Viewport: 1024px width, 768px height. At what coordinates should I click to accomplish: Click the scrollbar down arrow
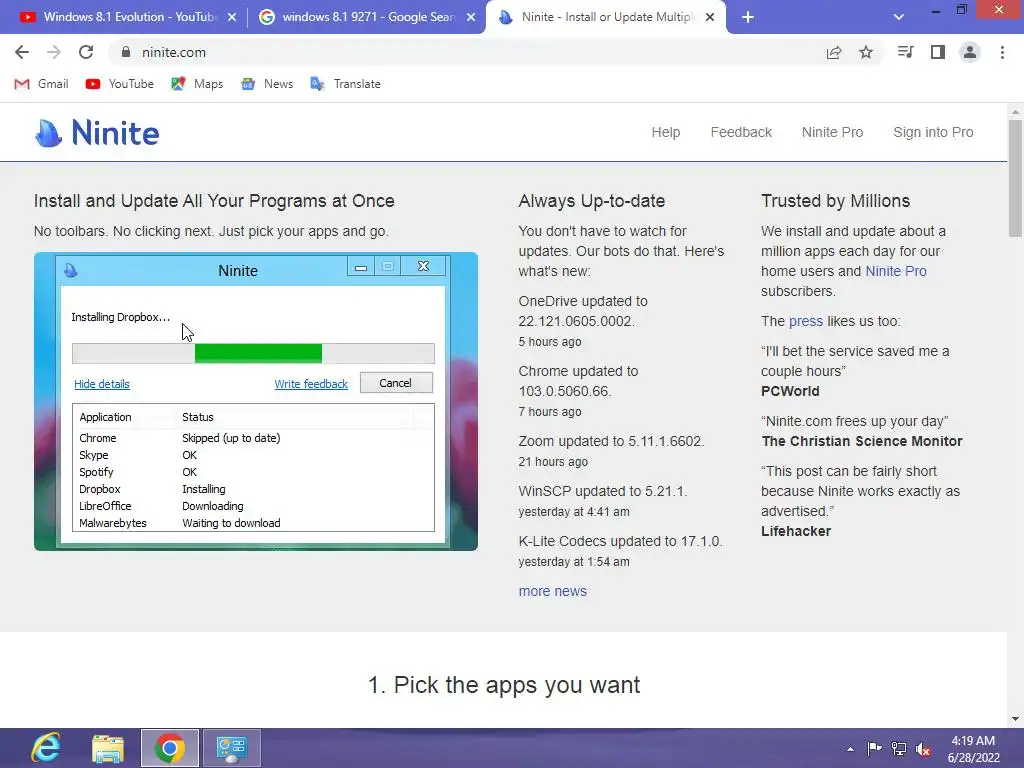tap(1015, 719)
